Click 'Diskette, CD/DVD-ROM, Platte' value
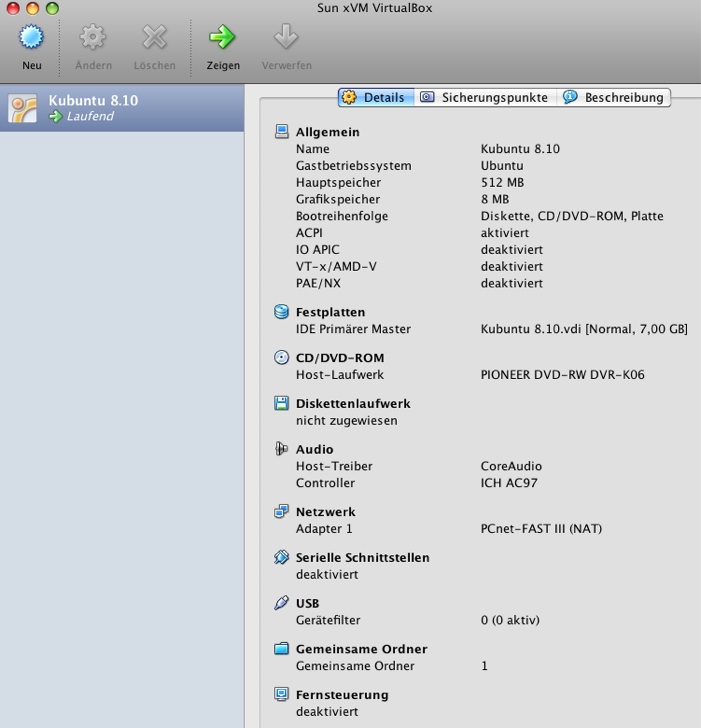 [572, 216]
